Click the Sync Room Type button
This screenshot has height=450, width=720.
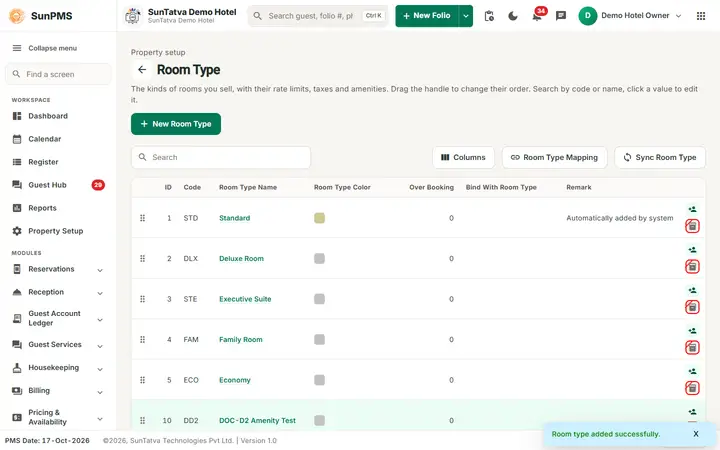tap(660, 158)
